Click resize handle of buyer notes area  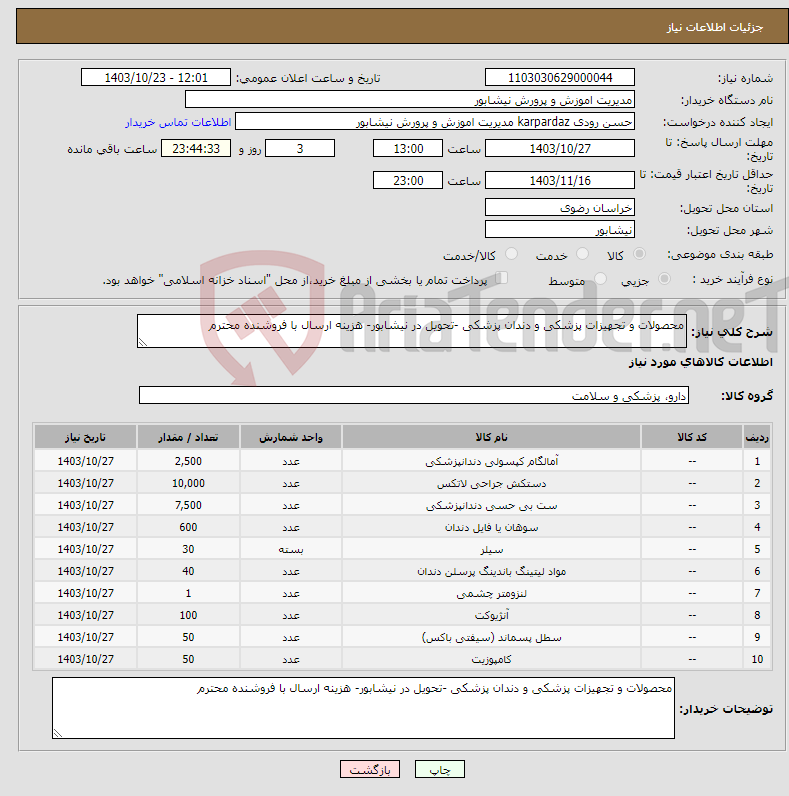(57, 734)
